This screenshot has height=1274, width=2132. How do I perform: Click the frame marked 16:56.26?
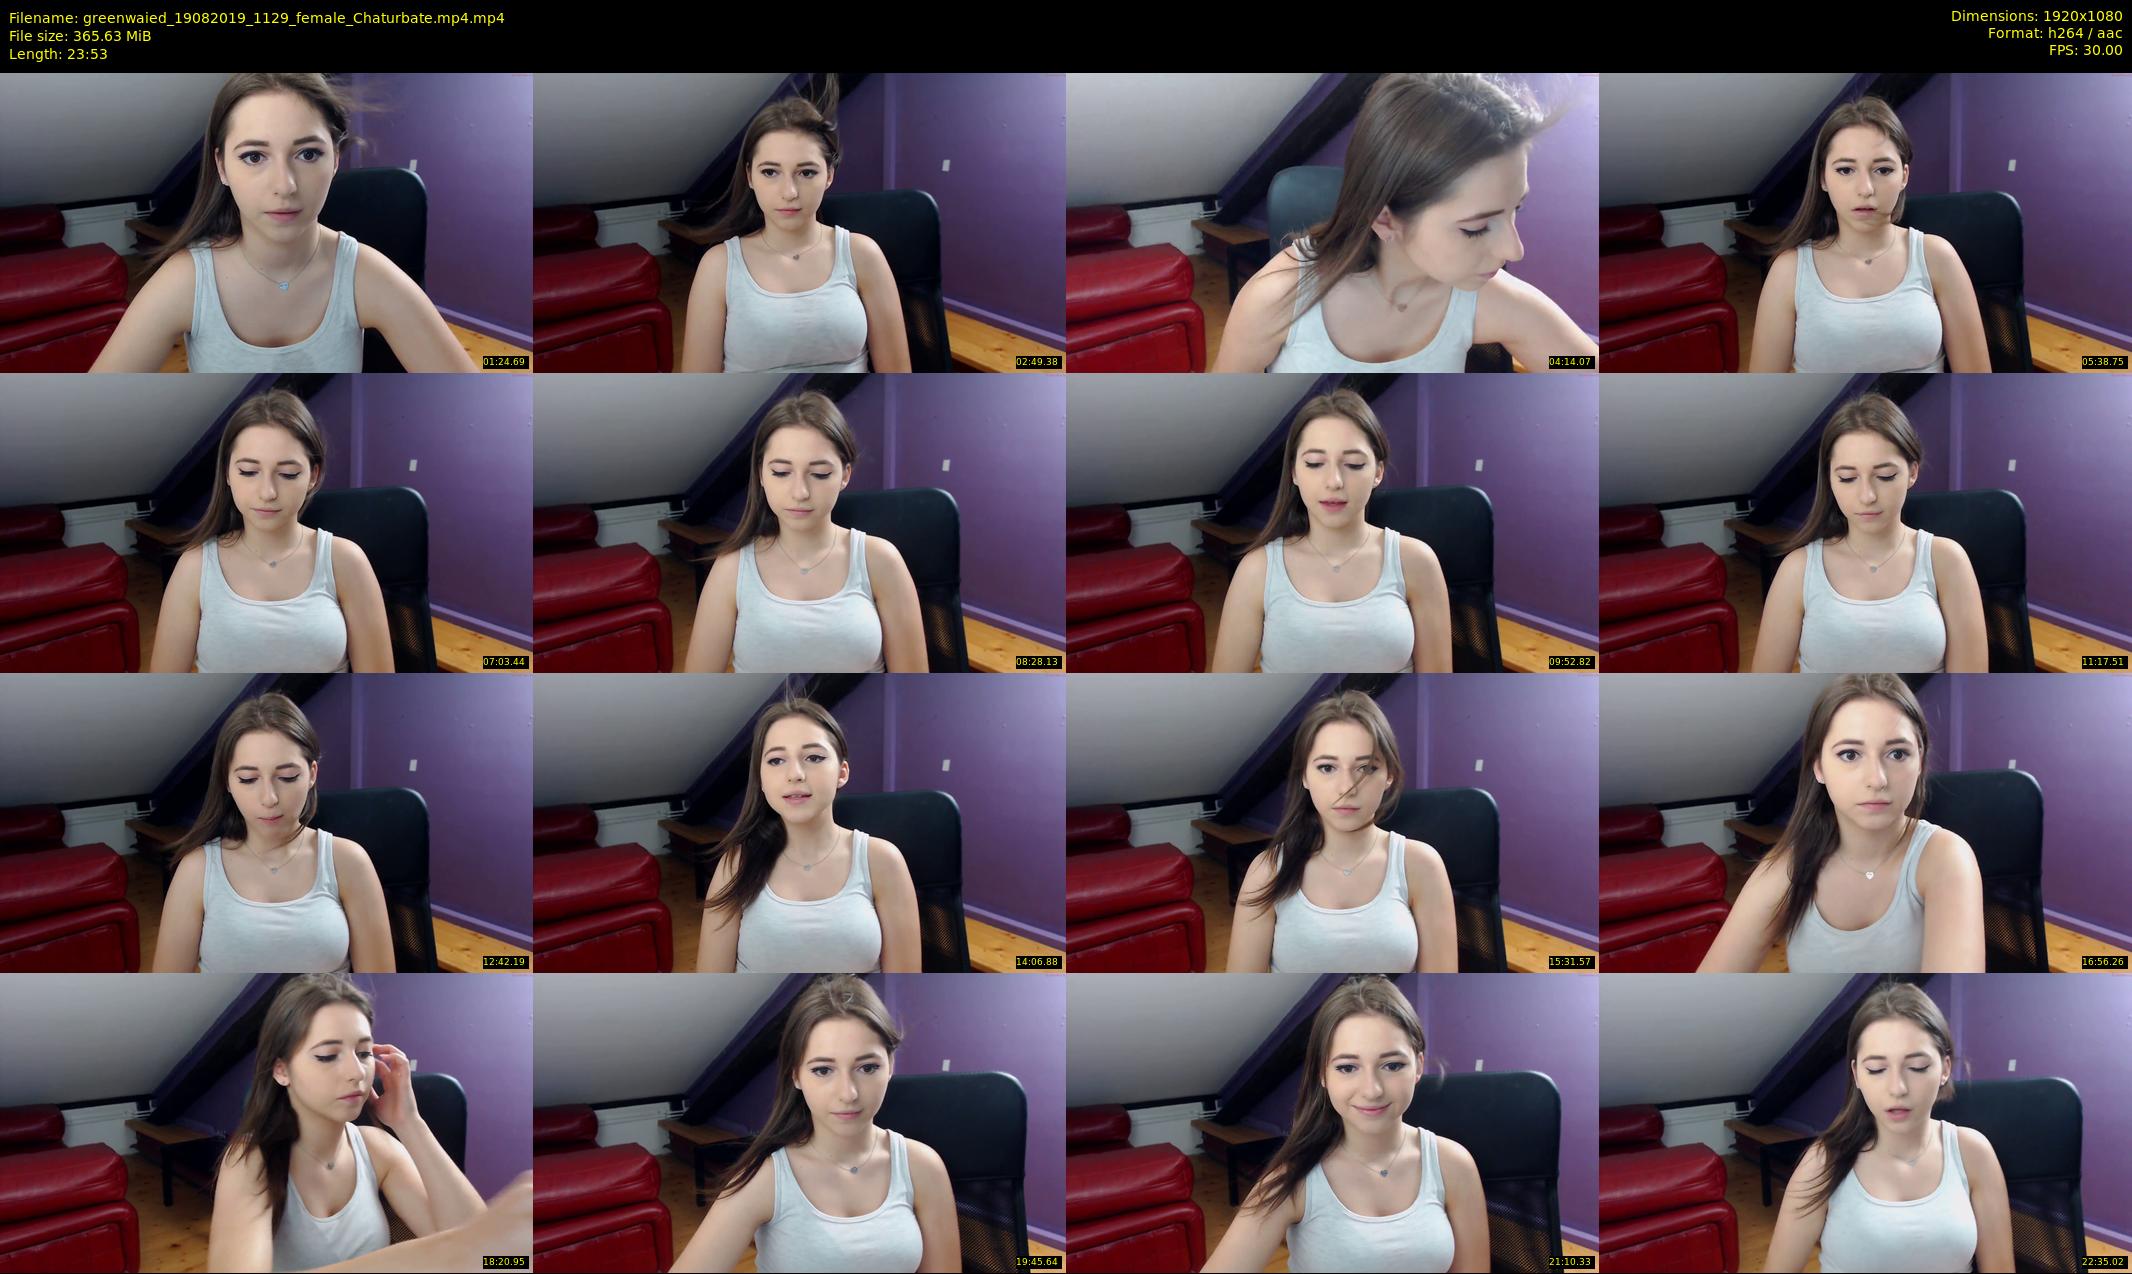1865,822
